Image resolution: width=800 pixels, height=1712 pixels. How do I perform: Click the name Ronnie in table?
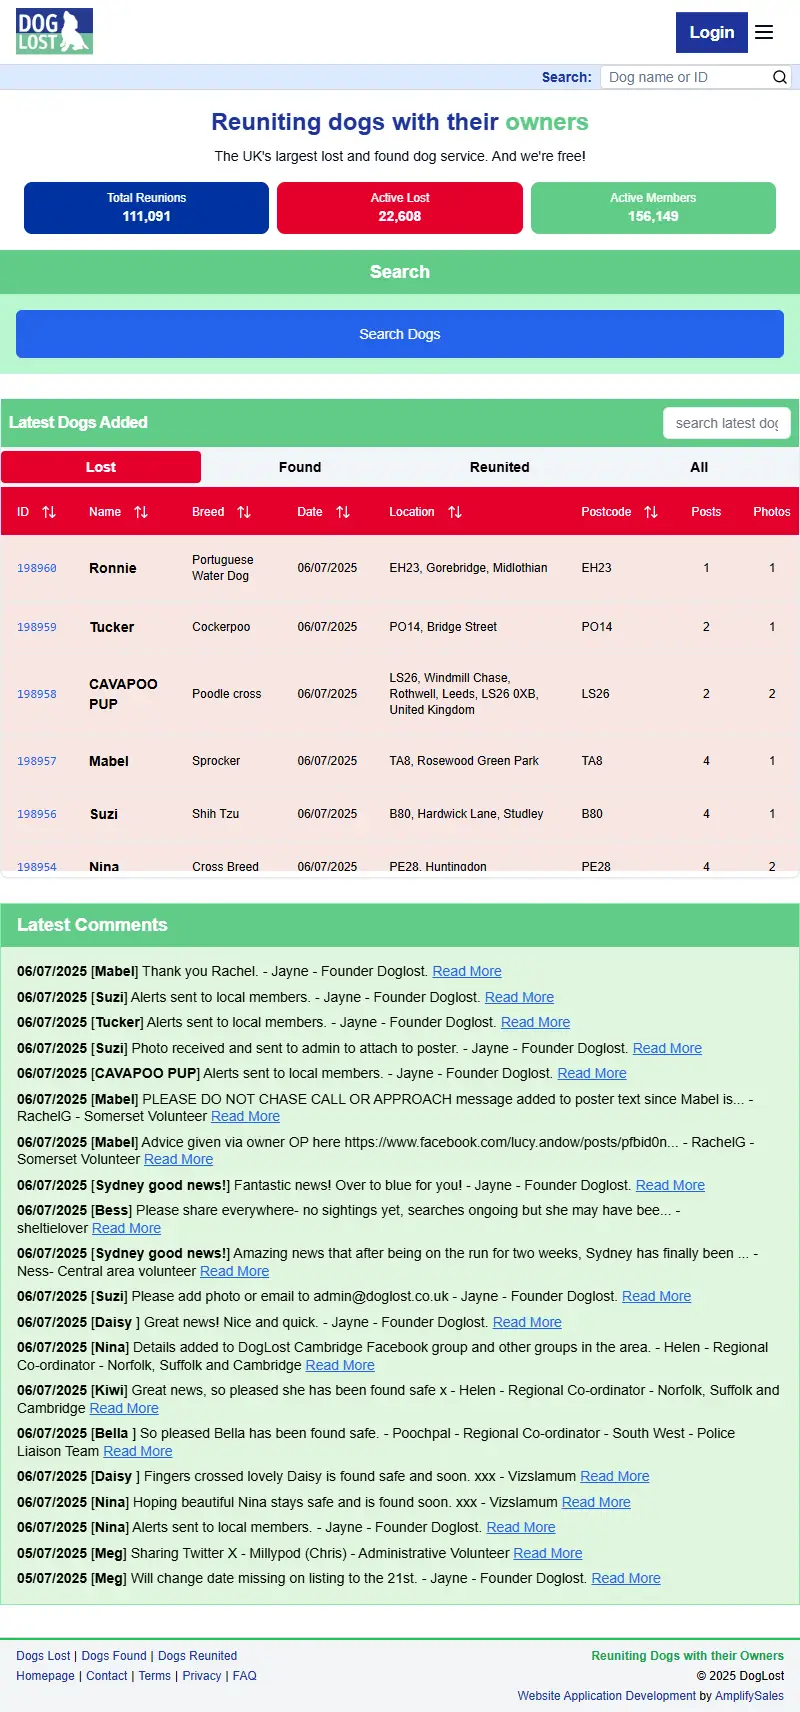click(x=113, y=568)
